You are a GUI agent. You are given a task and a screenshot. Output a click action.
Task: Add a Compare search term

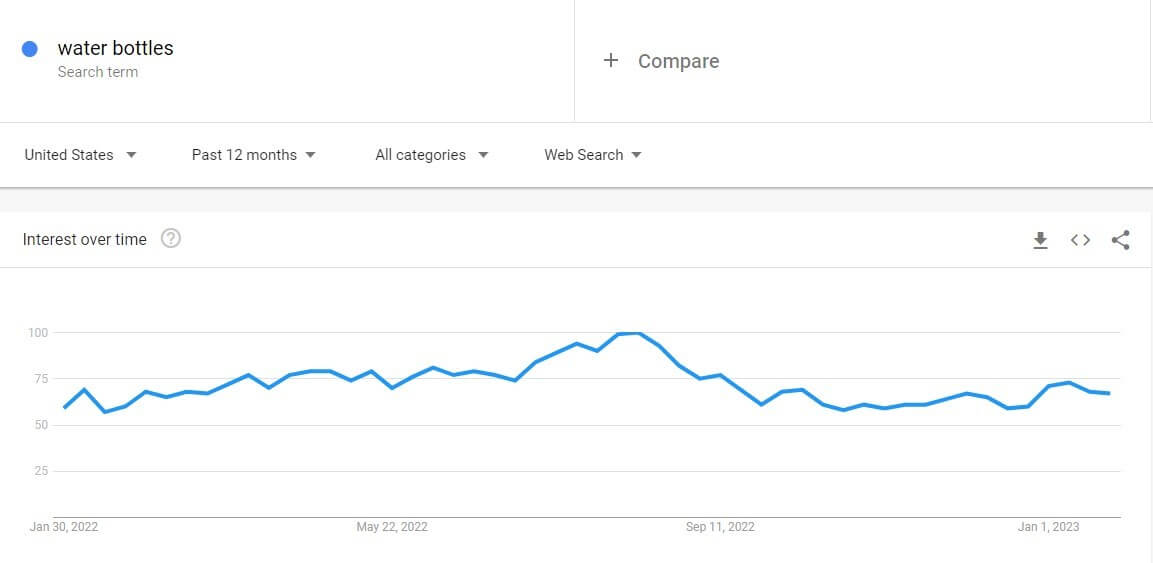pyautogui.click(x=678, y=61)
